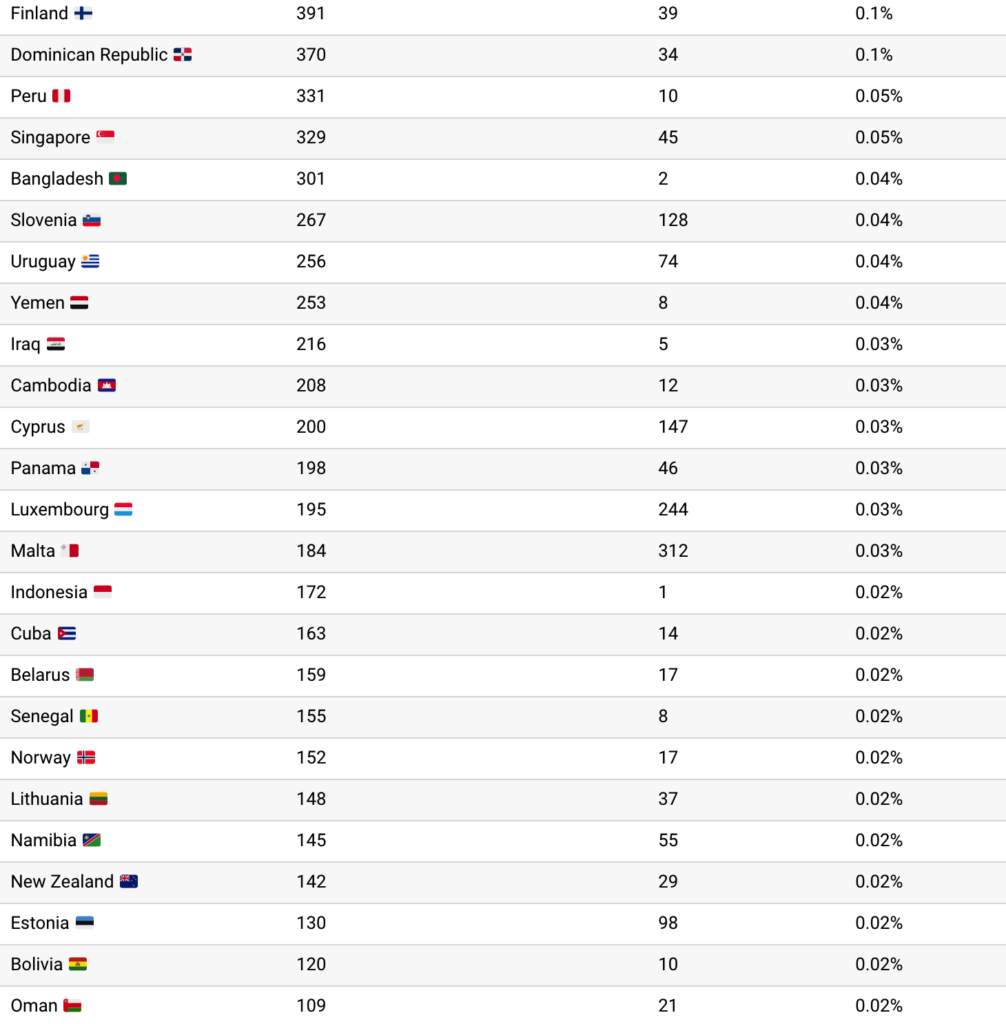This screenshot has width=1006, height=1024.
Task: Click the New Zealand flag icon
Action: 128,882
